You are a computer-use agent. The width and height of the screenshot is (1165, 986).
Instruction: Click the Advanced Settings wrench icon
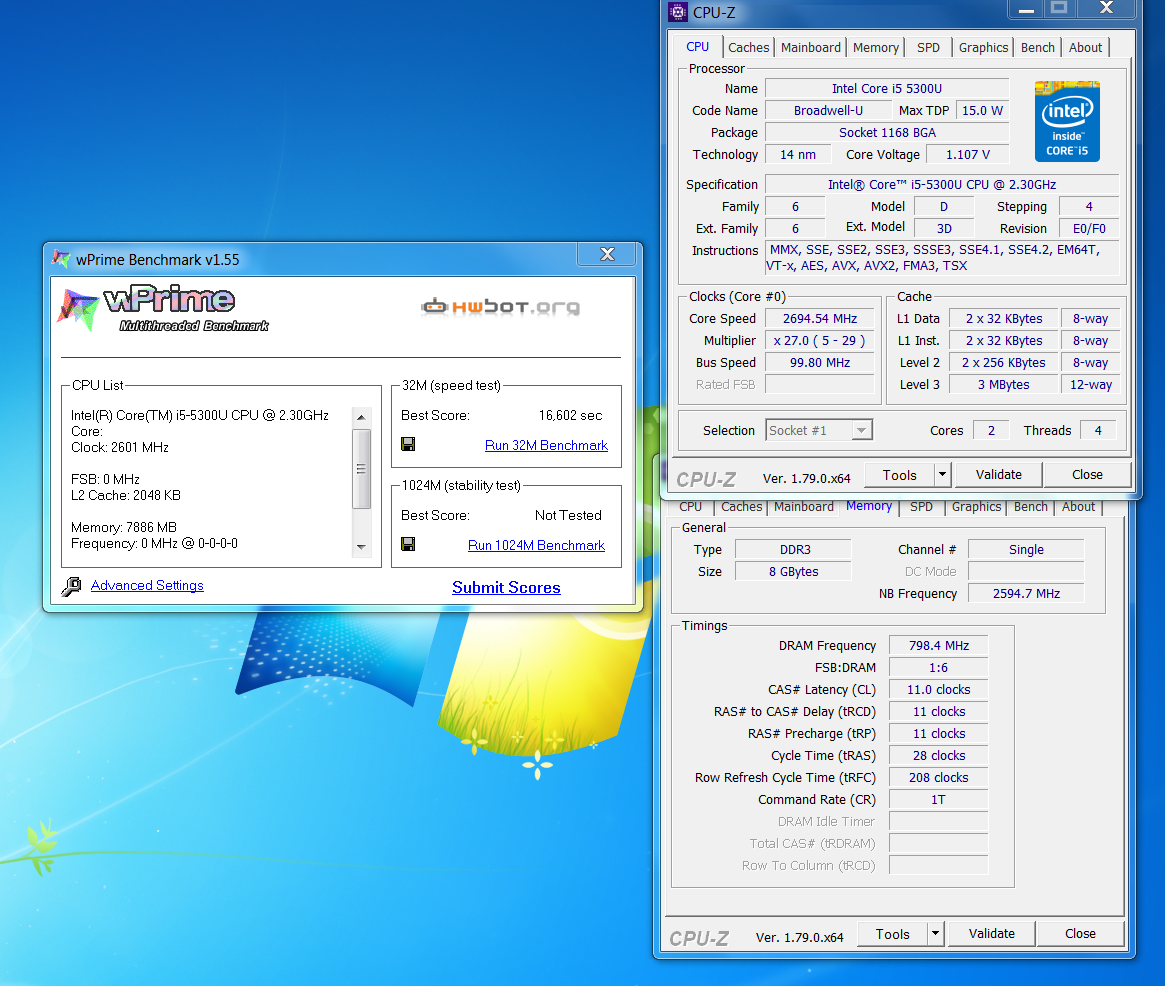click(71, 586)
